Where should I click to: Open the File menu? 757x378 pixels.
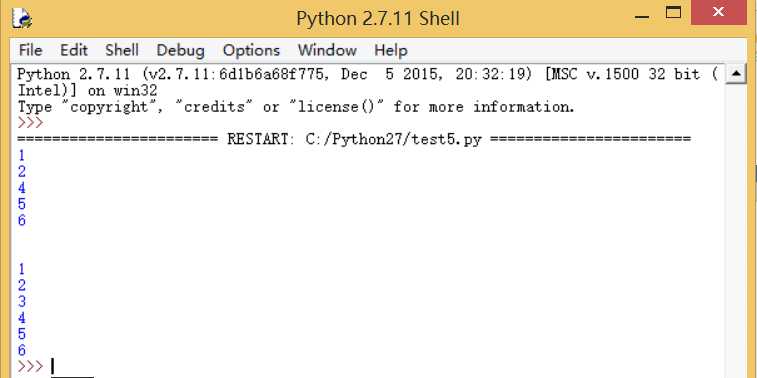[30, 50]
